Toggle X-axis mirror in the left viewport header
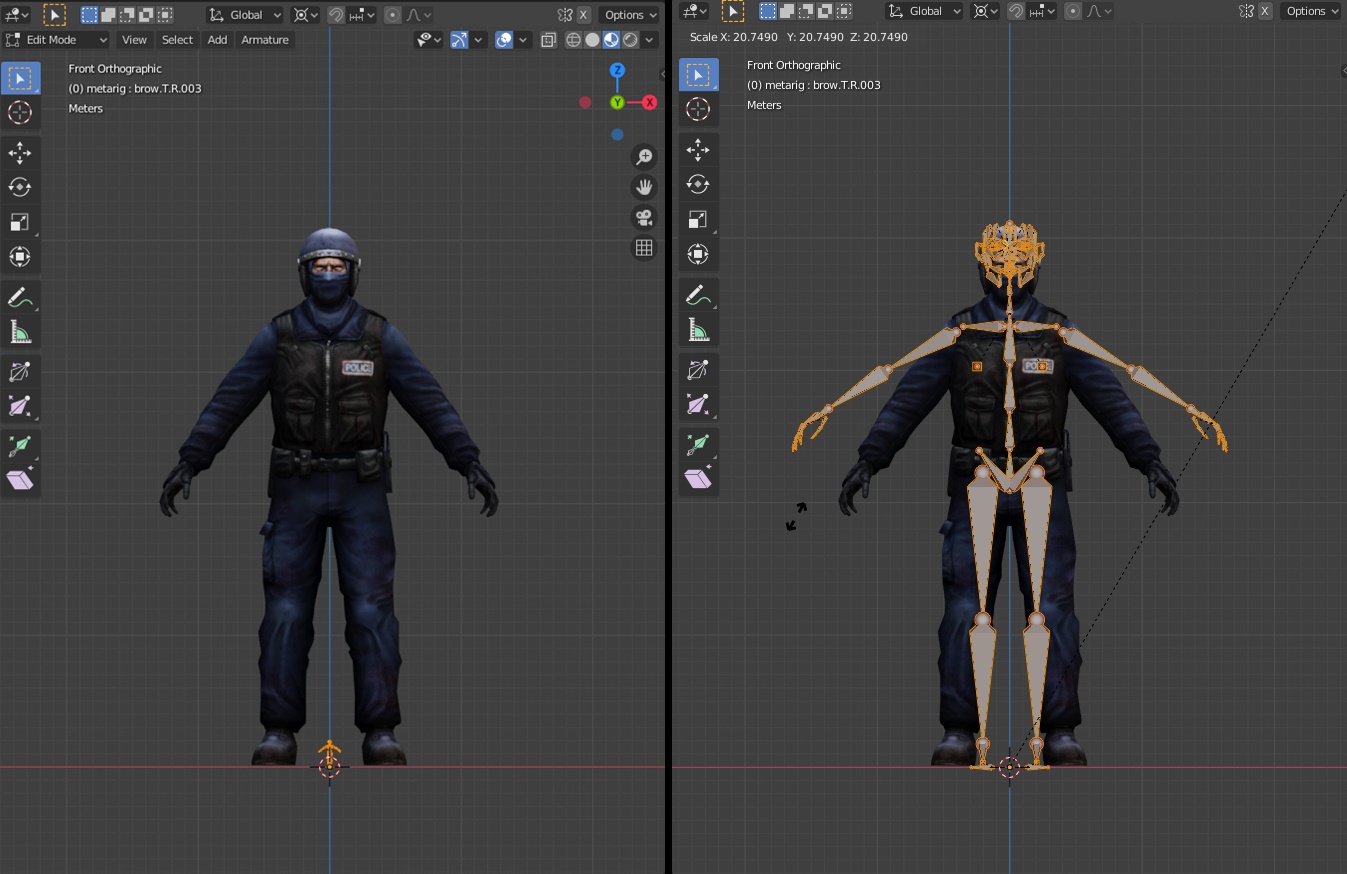The image size is (1347, 874). 583,15
